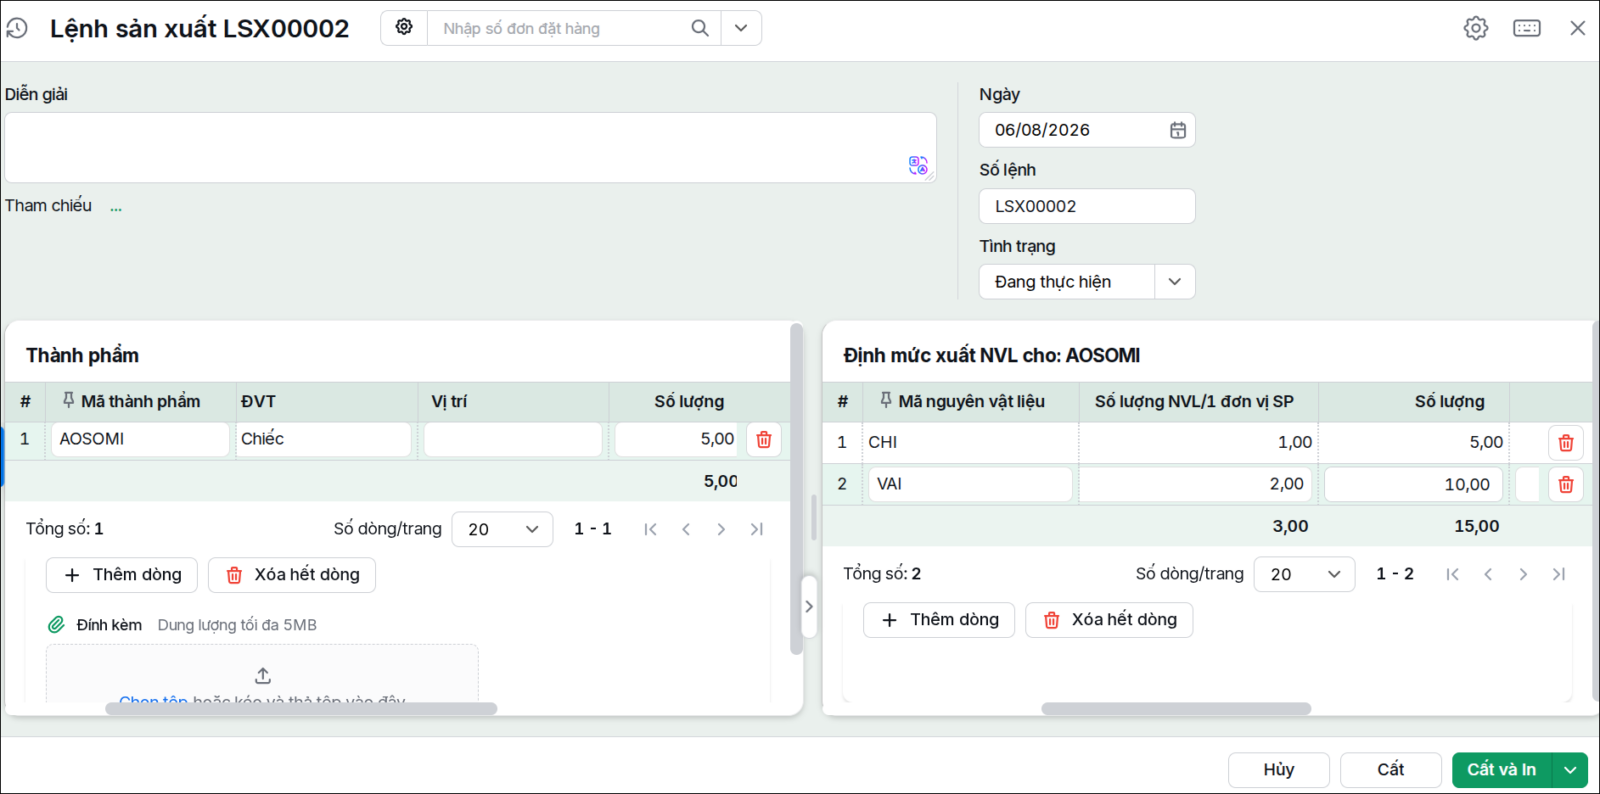This screenshot has width=1600, height=794.
Task: Click the Cất save button
Action: point(1391,770)
